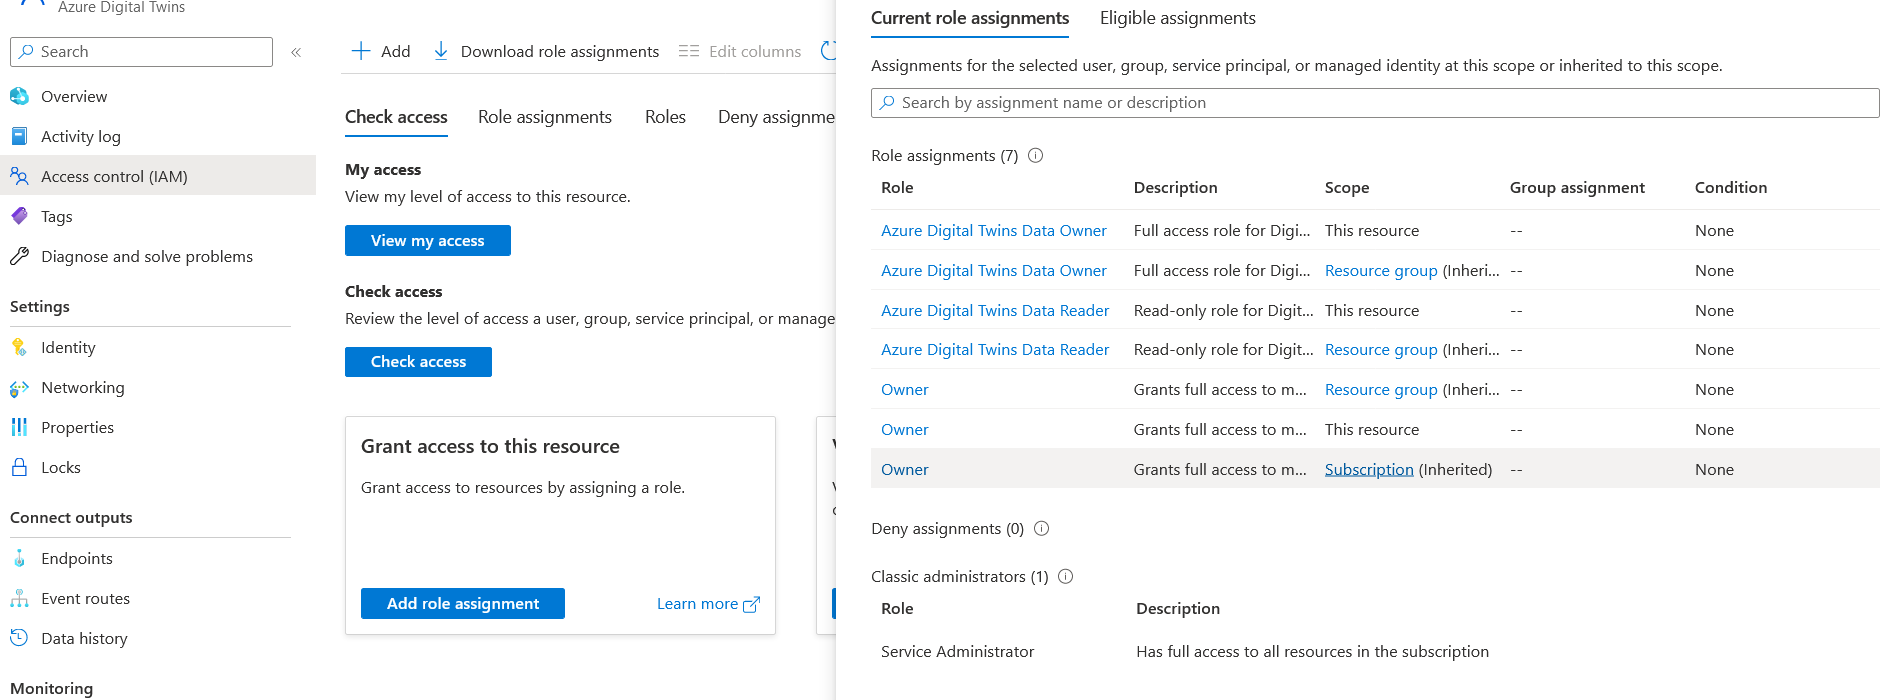Click info icon beside Classic administrators

1066,576
